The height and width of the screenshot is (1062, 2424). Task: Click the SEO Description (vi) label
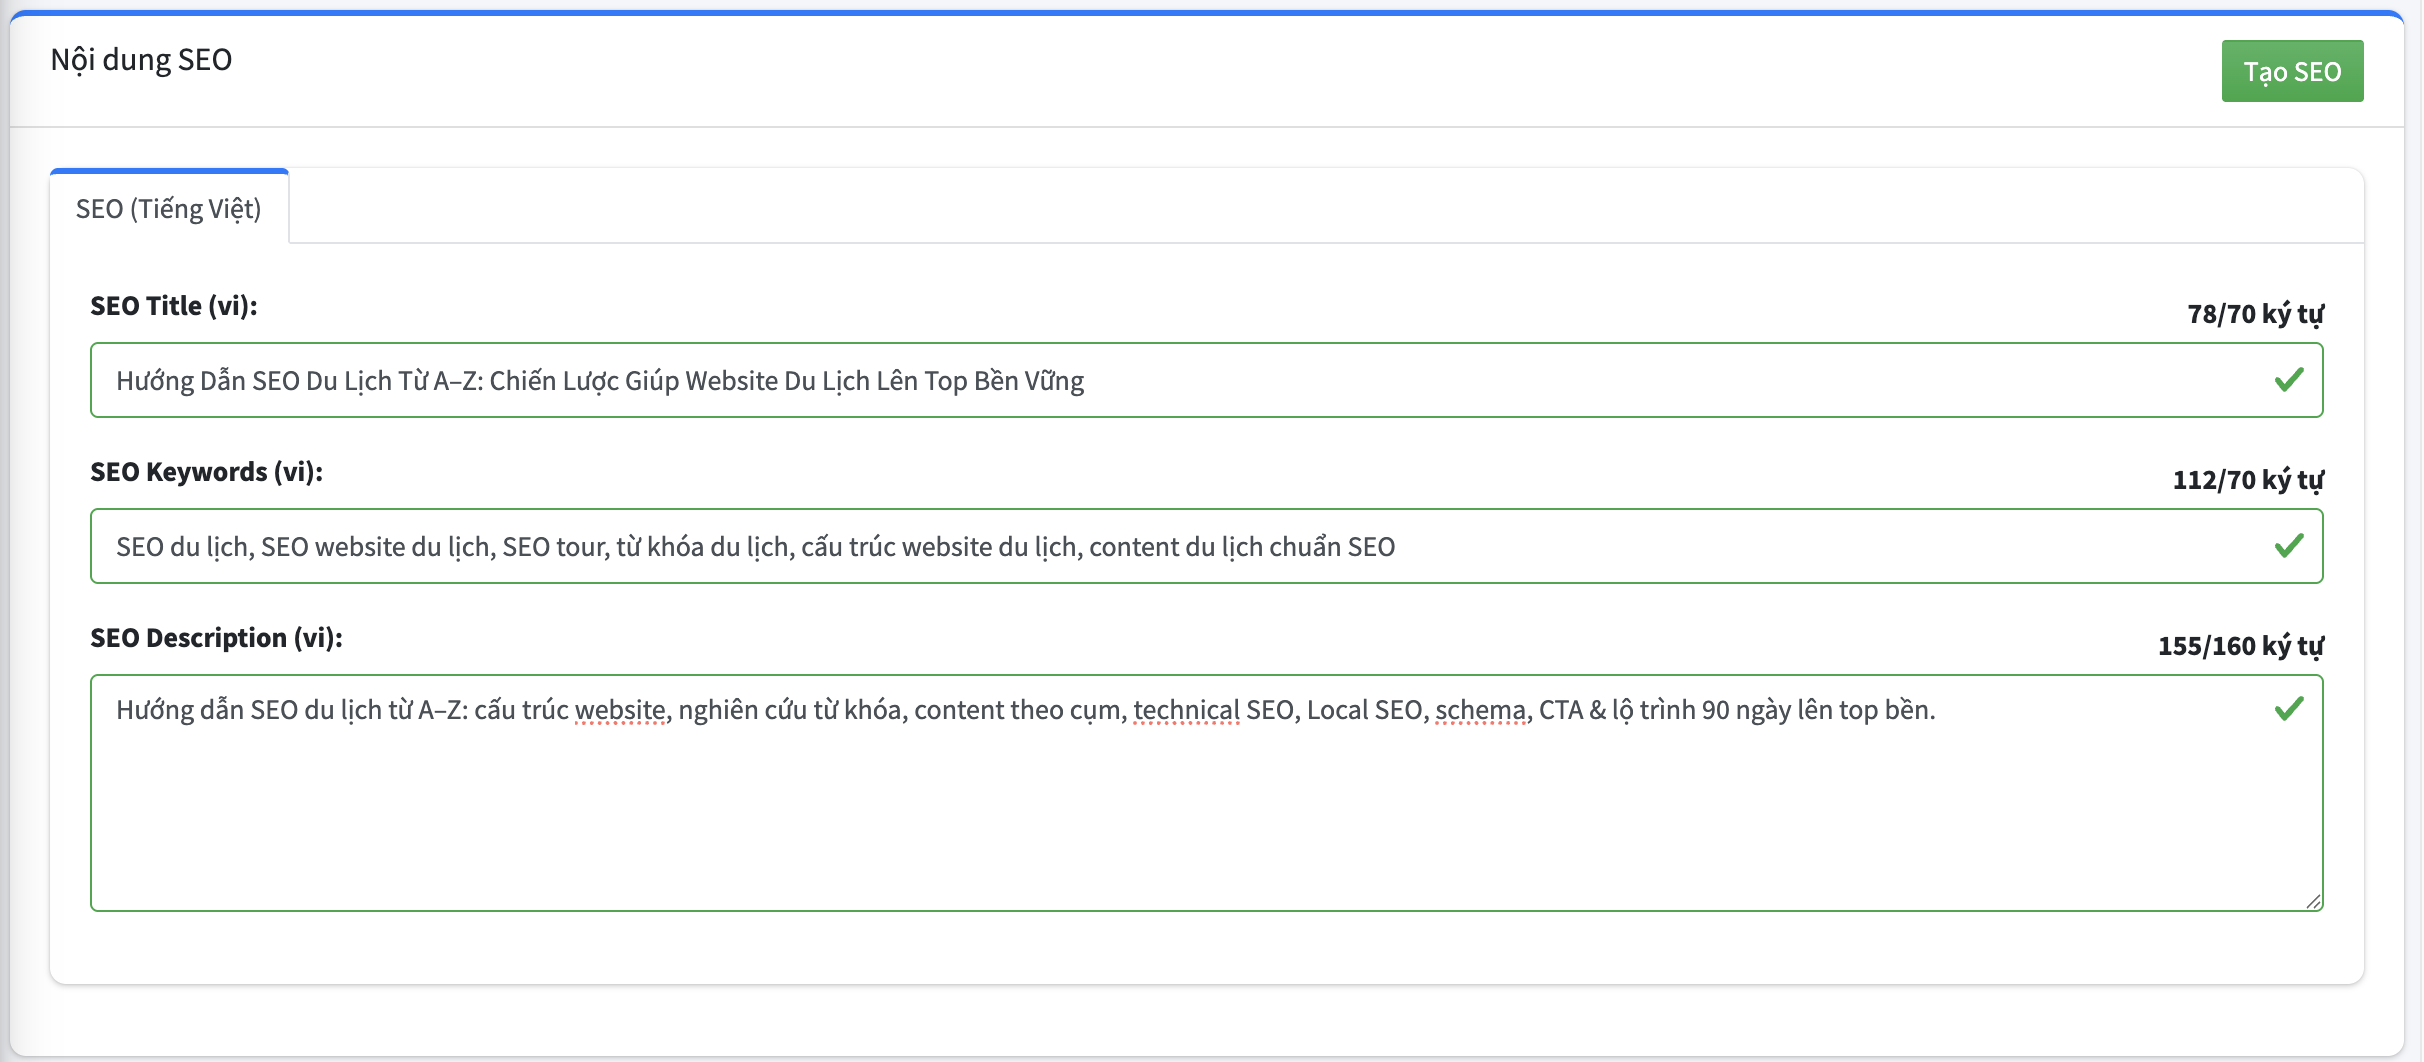tap(217, 637)
